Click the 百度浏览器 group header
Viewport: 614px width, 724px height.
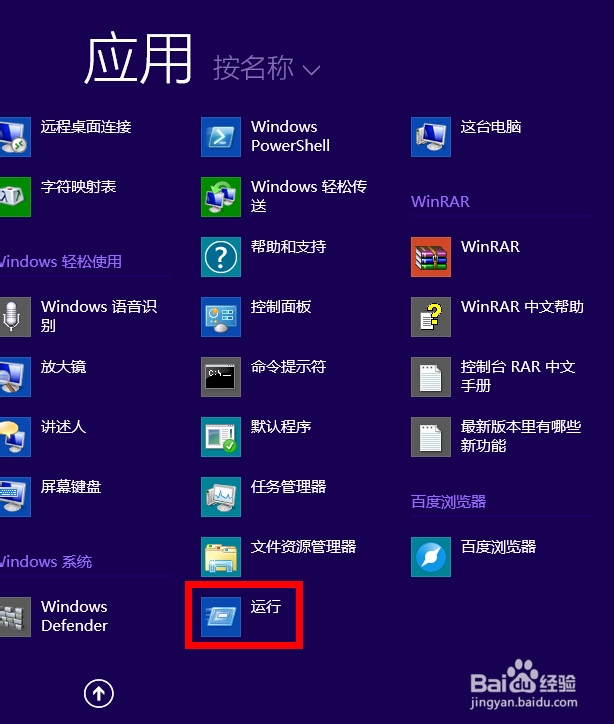[x=448, y=501]
